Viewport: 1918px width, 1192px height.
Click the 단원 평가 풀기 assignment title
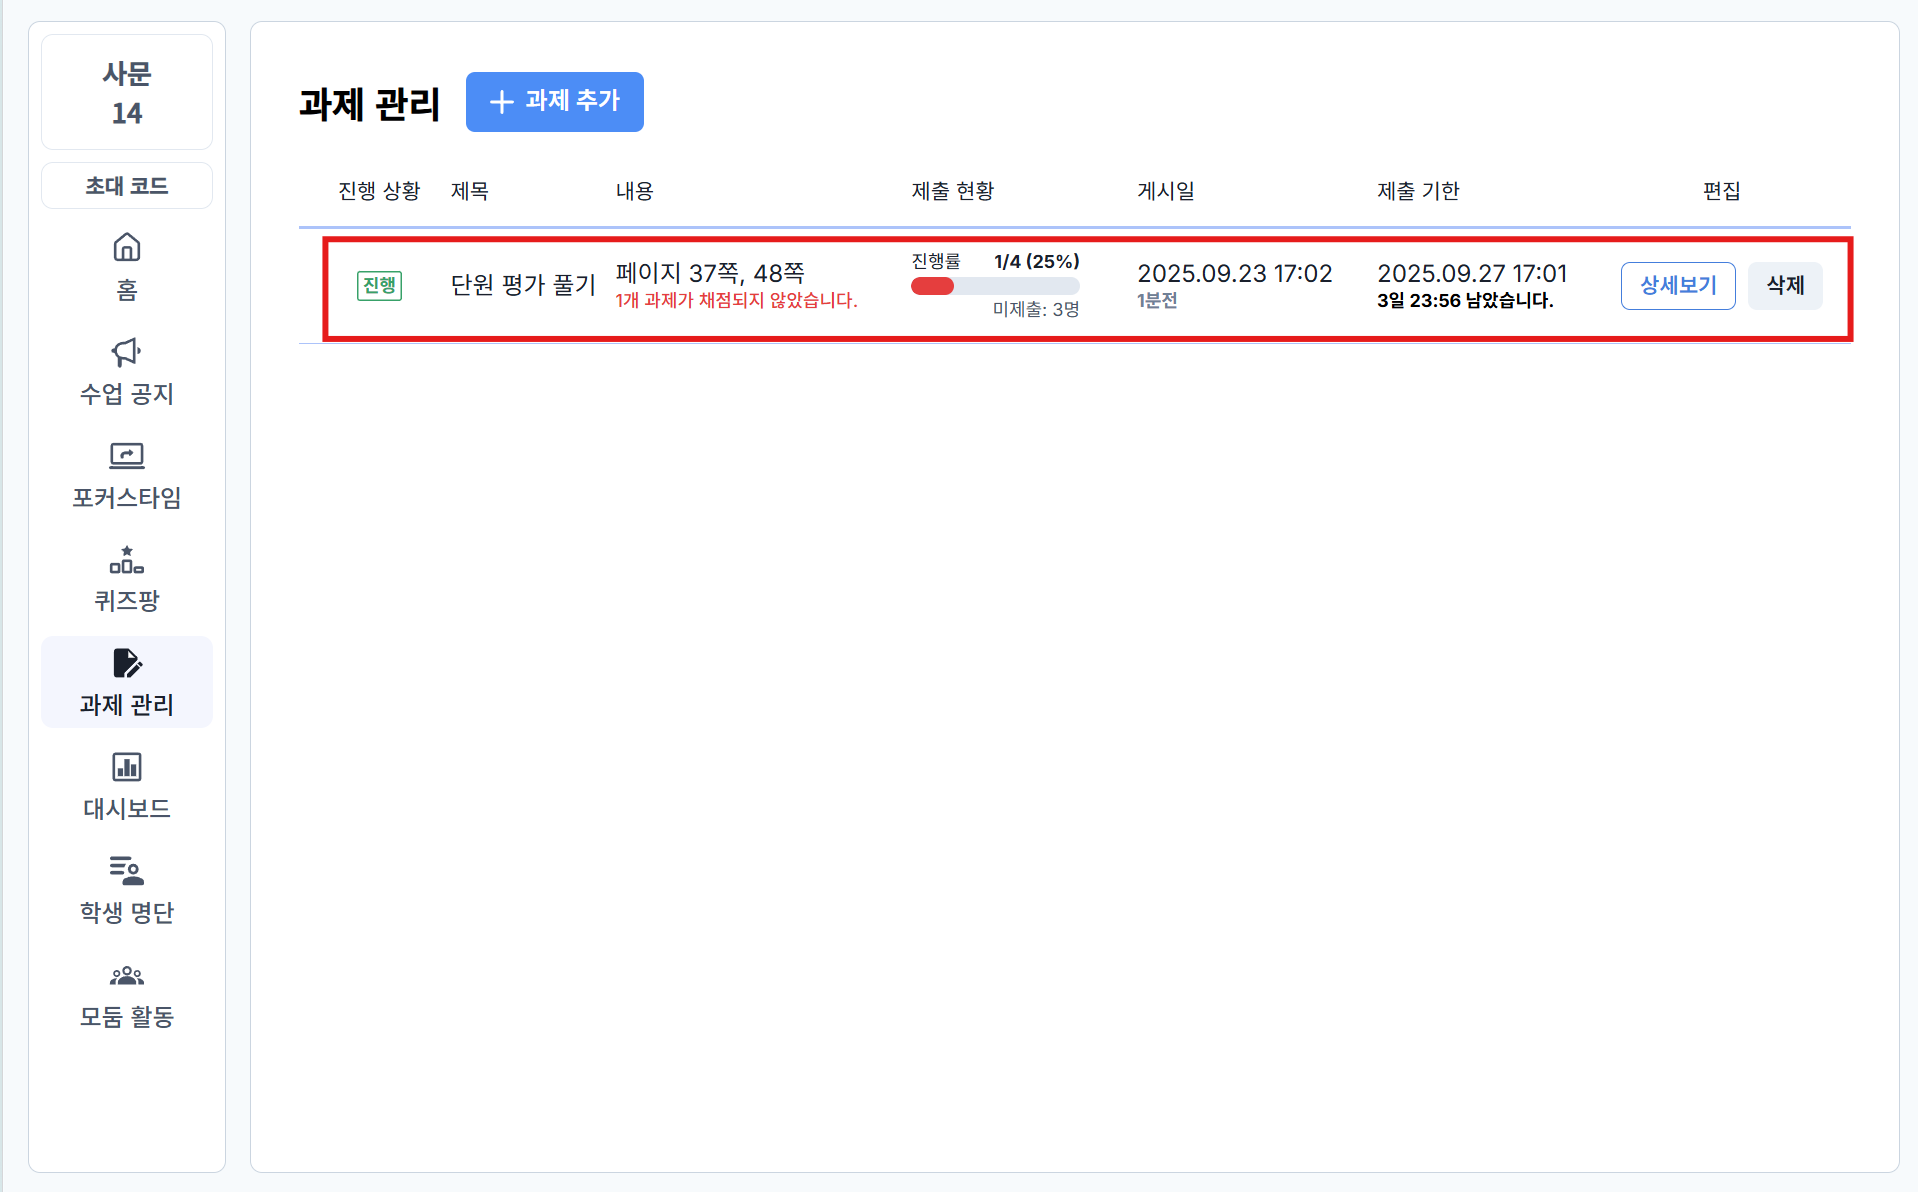[523, 286]
